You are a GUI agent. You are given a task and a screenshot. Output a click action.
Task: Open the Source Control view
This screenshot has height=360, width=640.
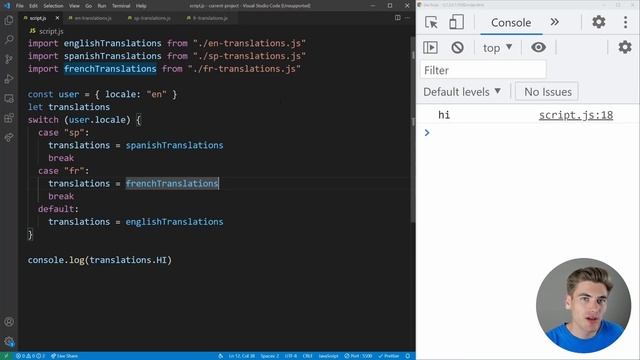click(9, 59)
